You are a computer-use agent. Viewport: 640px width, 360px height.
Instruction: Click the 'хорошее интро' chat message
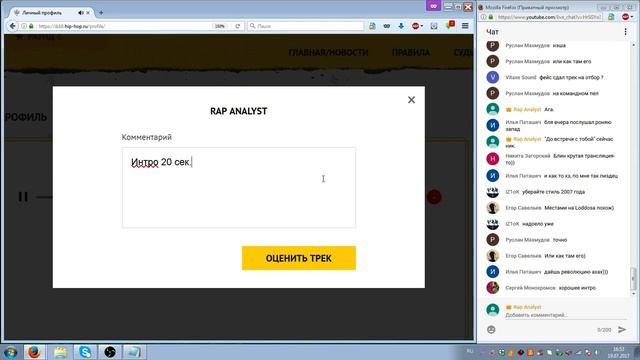(x=577, y=288)
